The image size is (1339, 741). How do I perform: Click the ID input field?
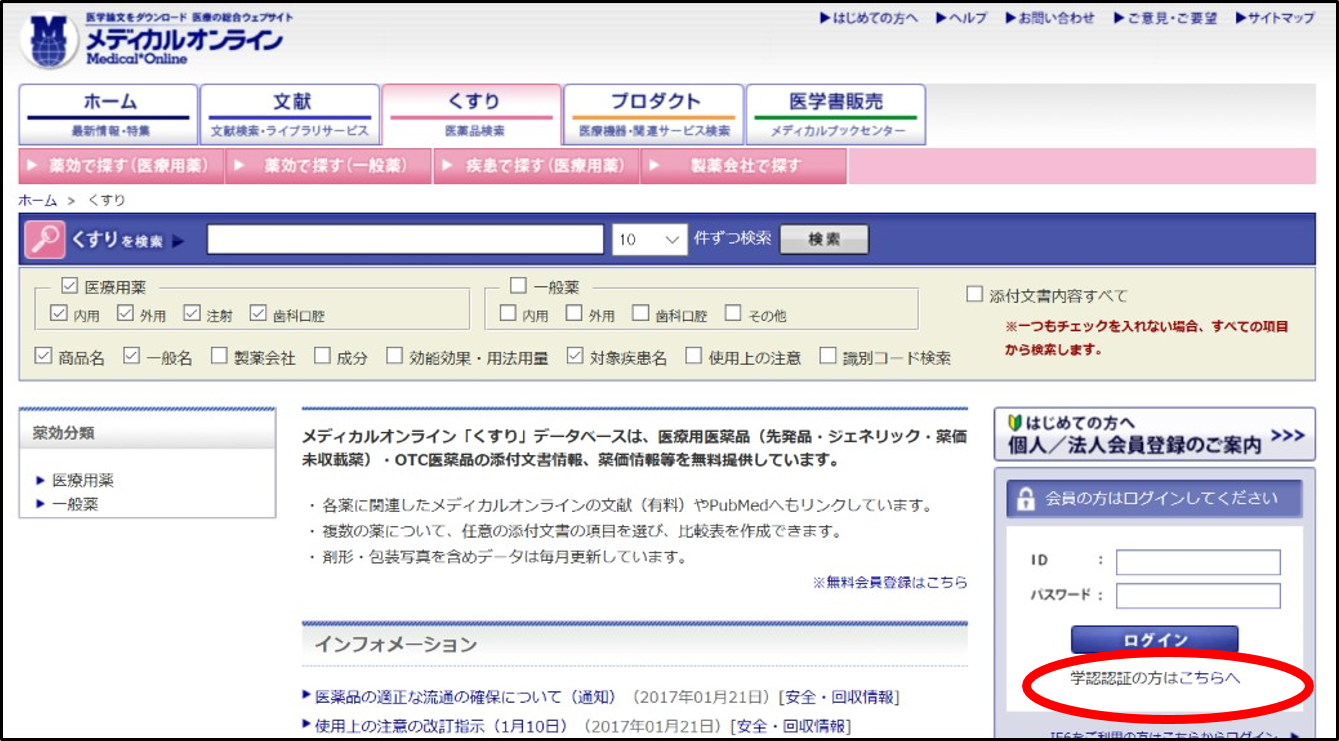coord(1198,562)
